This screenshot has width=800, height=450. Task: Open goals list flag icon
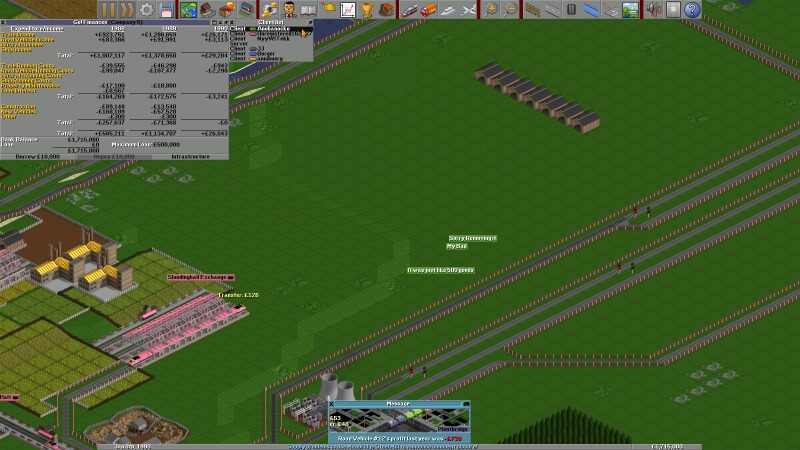pos(328,9)
